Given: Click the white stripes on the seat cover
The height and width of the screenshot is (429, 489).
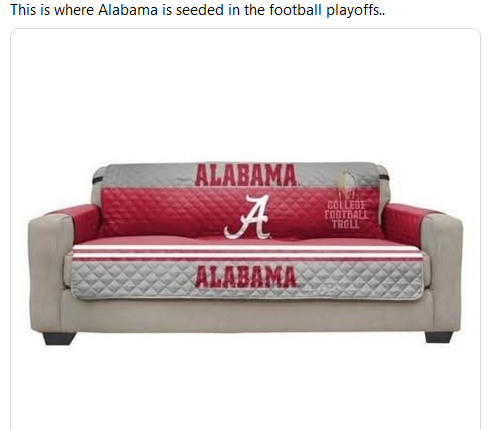Looking at the screenshot, I should (x=248, y=252).
